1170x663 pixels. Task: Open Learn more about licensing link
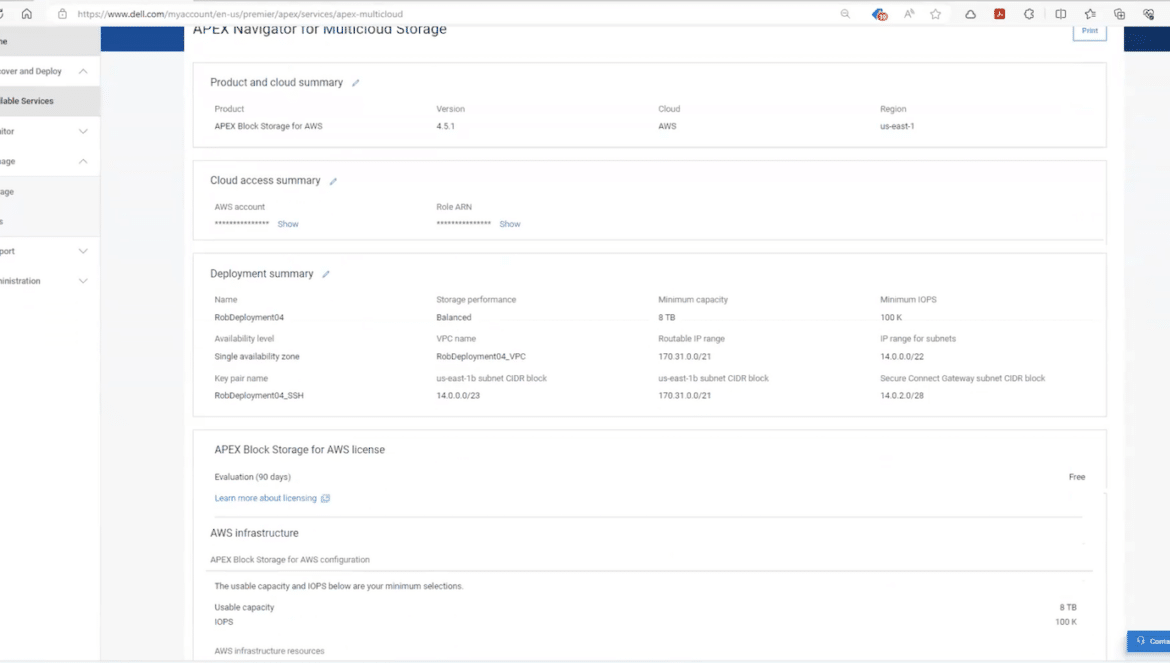click(266, 498)
